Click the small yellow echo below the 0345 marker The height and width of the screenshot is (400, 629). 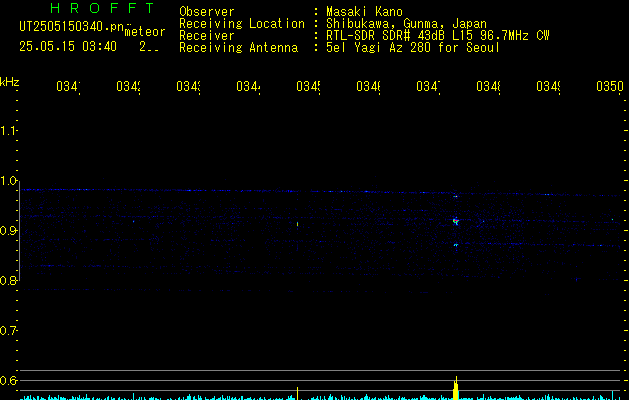(x=297, y=224)
